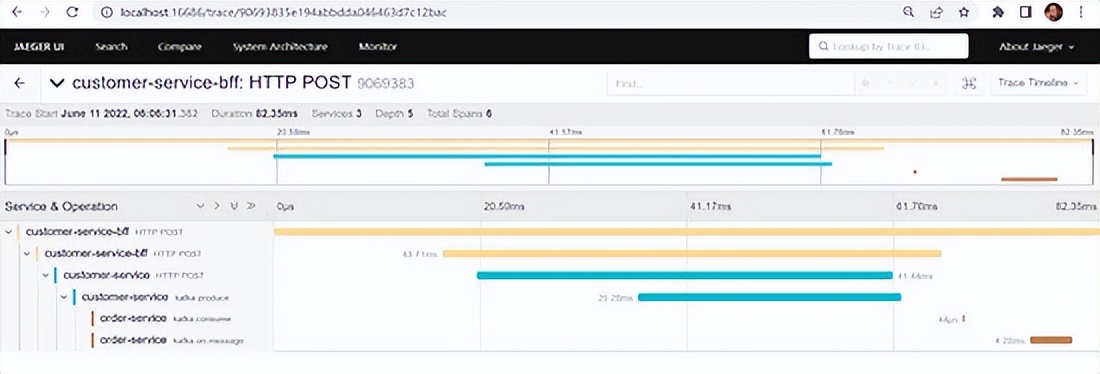Select the customer-service kafka produce row label
Image resolution: width=1100 pixels, height=374 pixels.
tap(155, 297)
